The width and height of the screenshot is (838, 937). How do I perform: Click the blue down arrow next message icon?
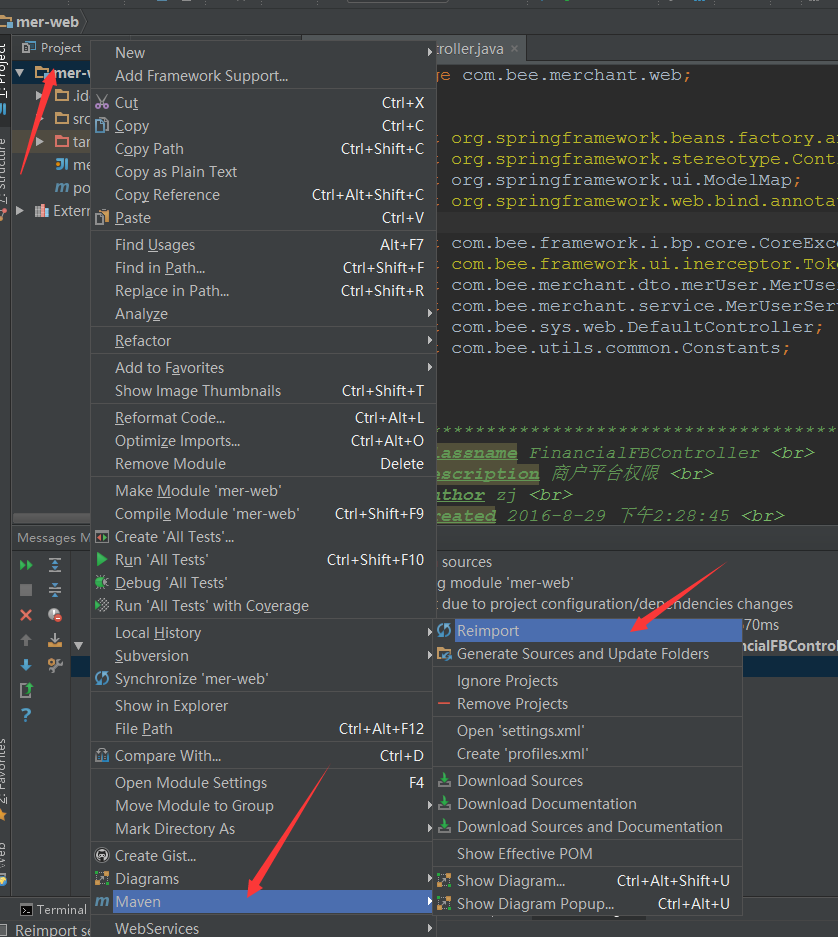[x=26, y=665]
